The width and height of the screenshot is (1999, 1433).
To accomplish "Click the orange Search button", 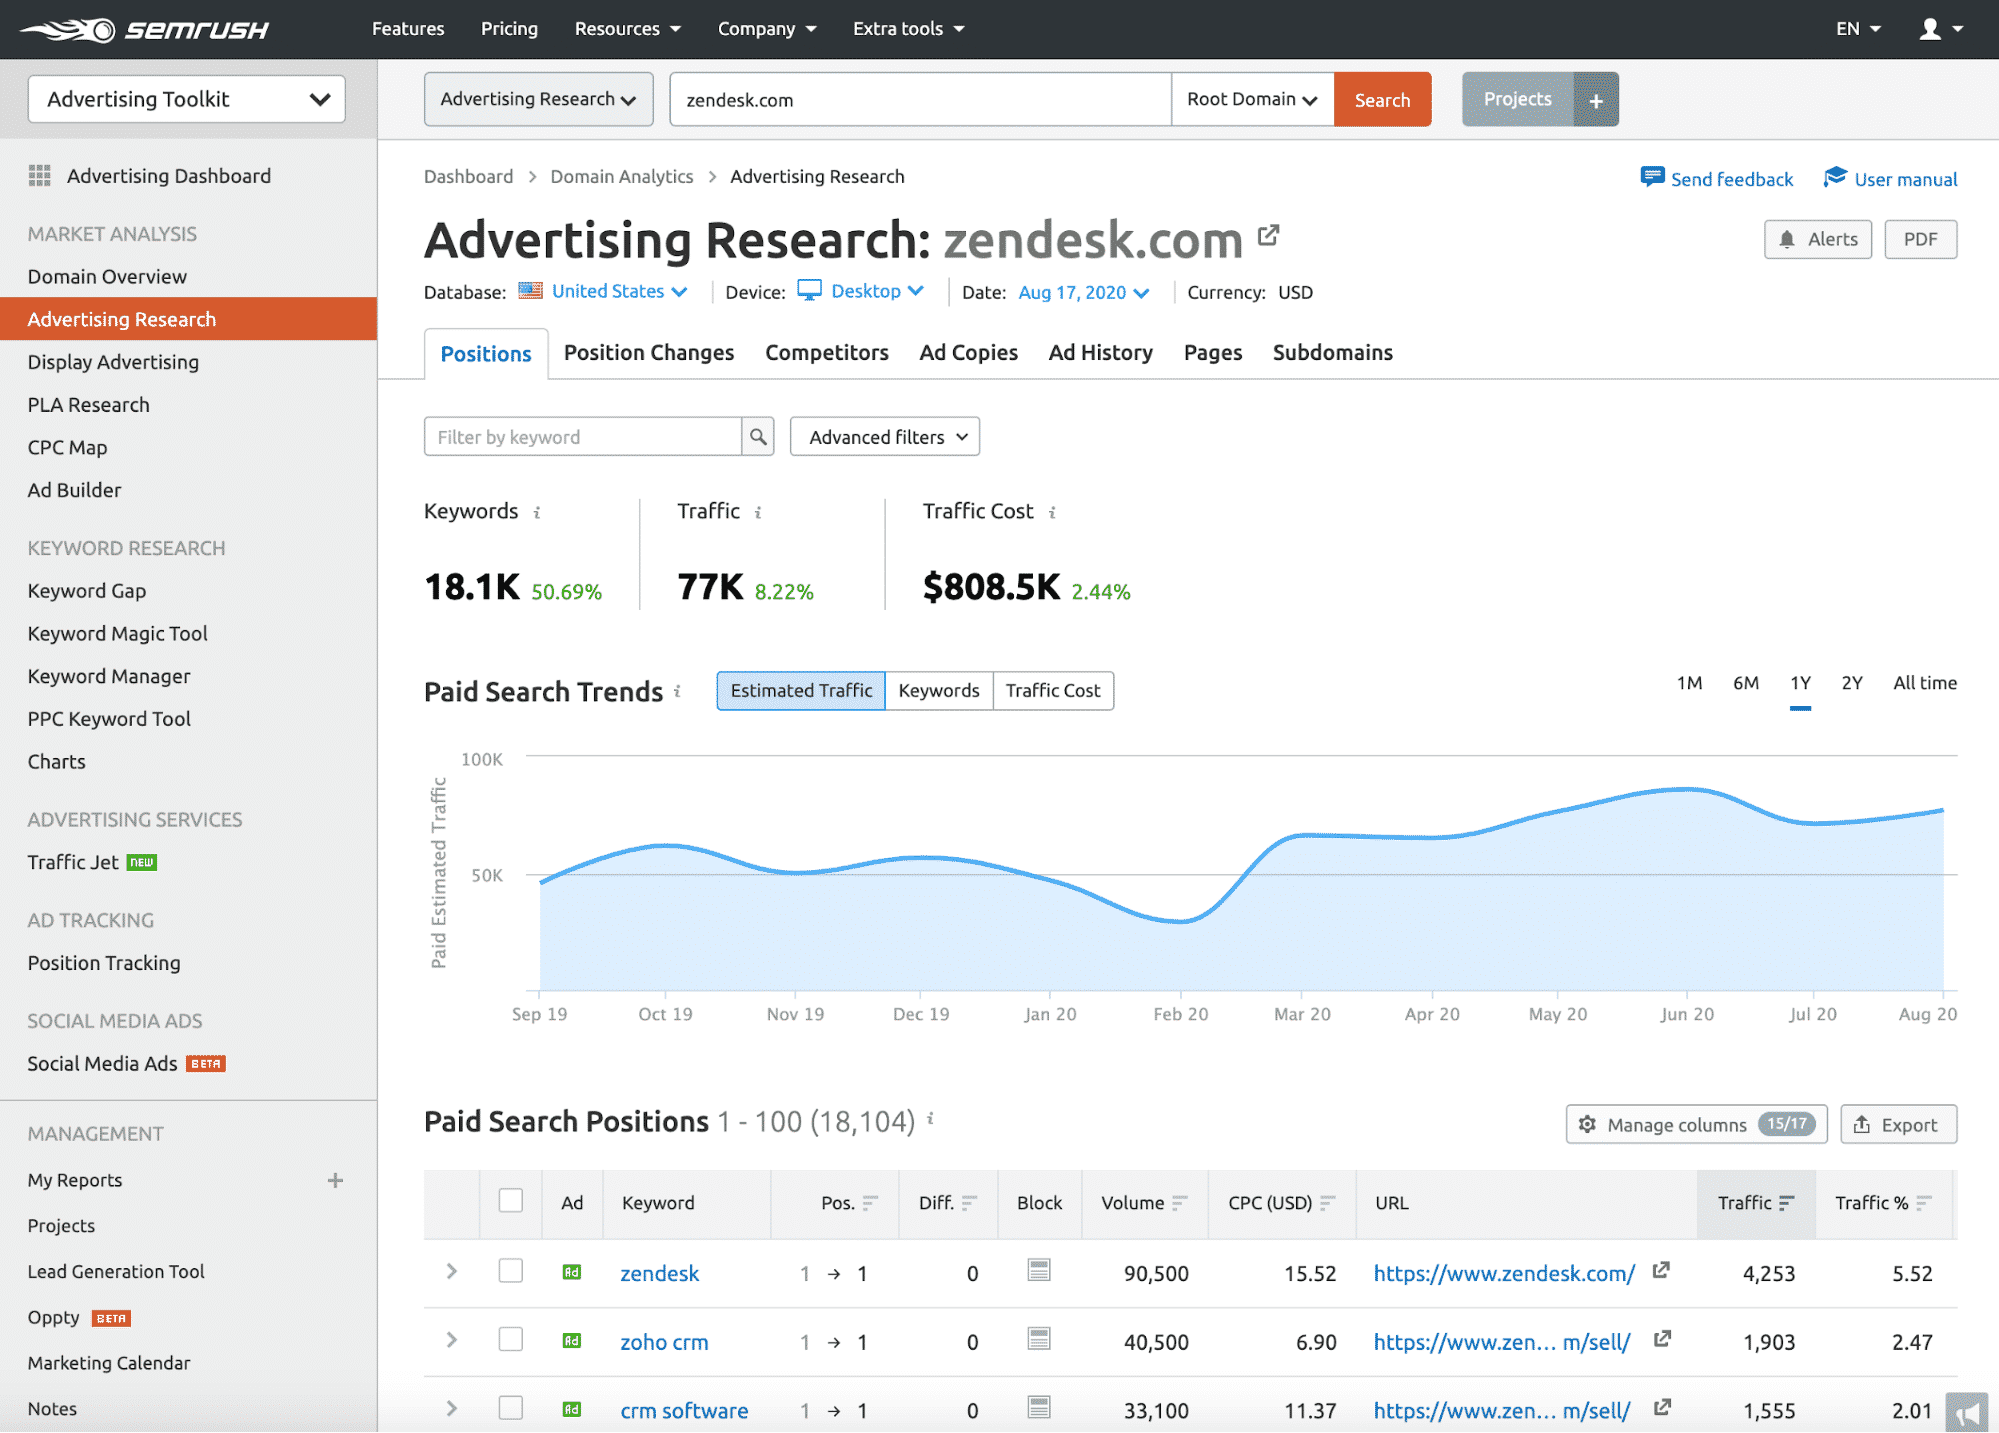I will pyautogui.click(x=1382, y=99).
